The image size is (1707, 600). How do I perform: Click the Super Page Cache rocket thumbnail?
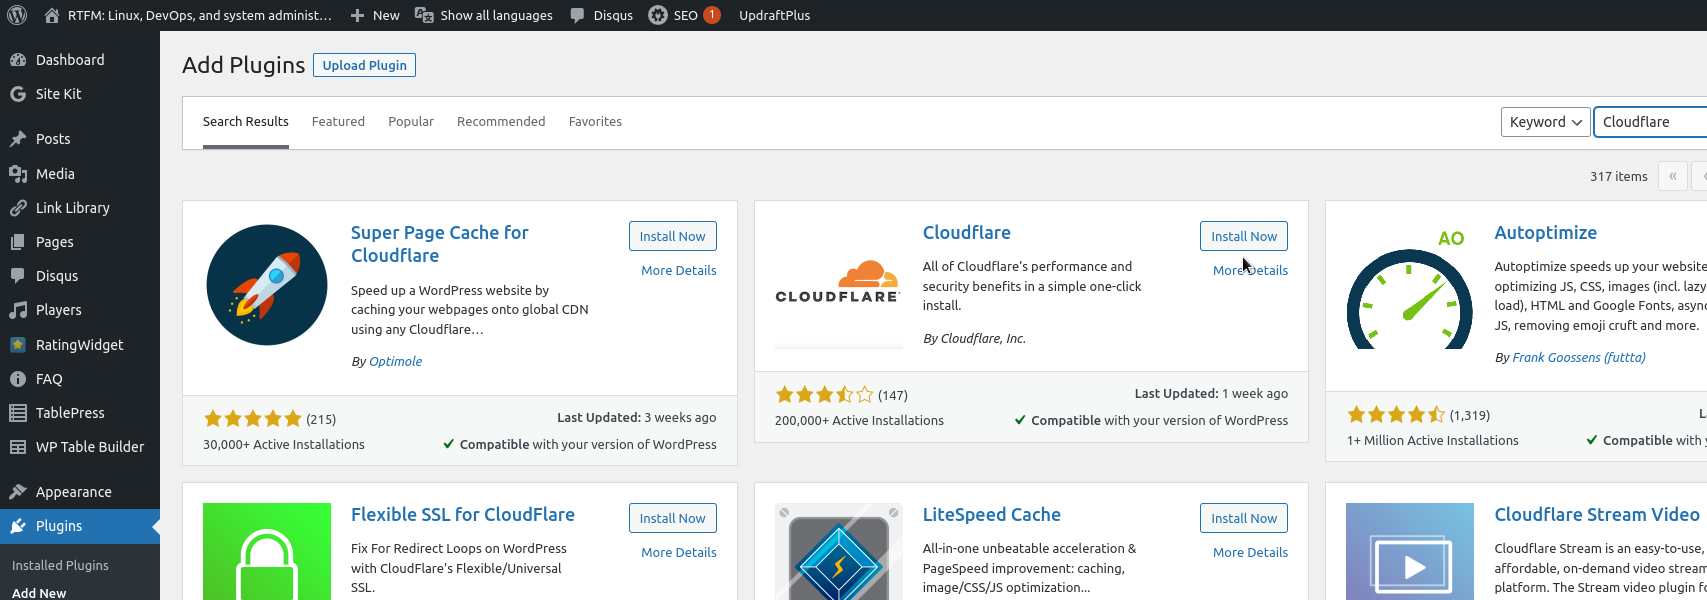[x=267, y=285]
